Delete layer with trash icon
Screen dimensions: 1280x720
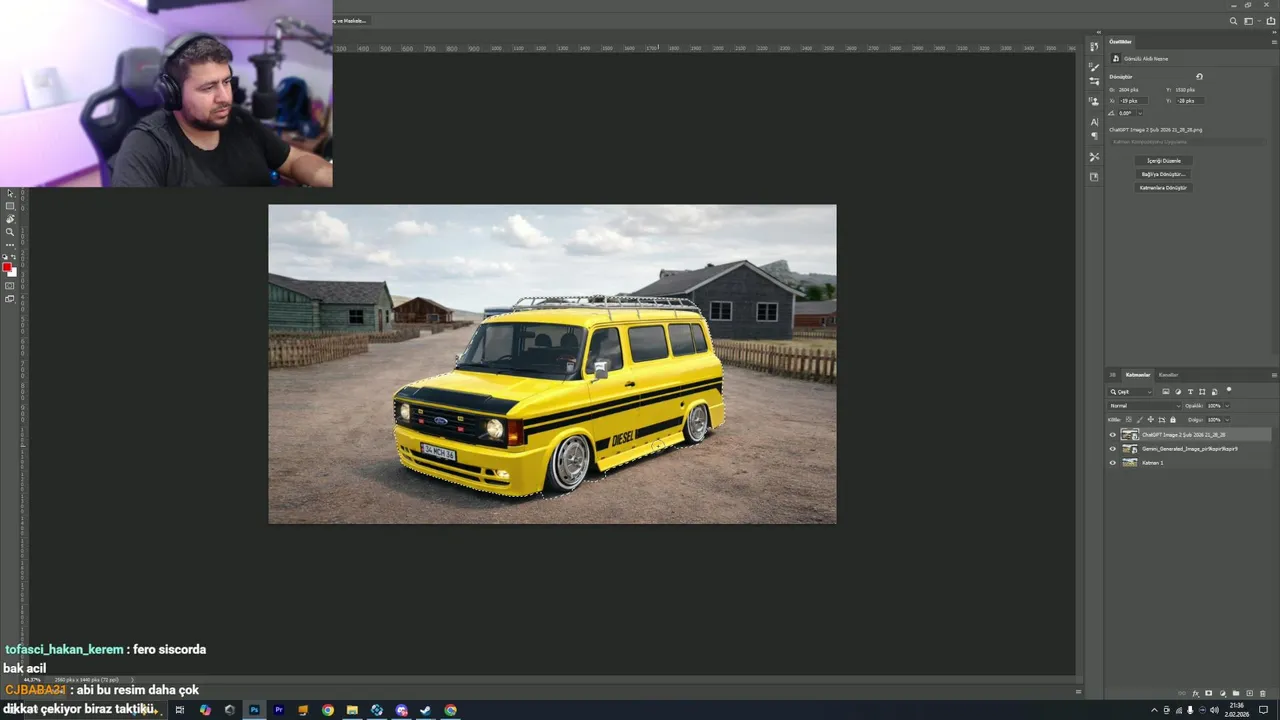1263,694
